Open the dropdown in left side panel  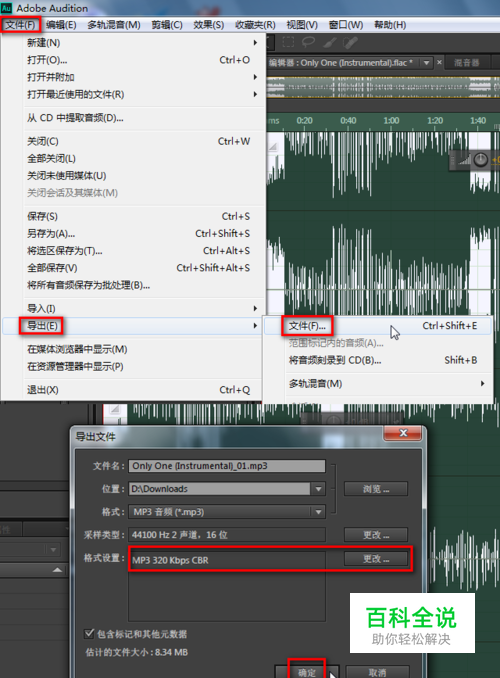click(53, 550)
